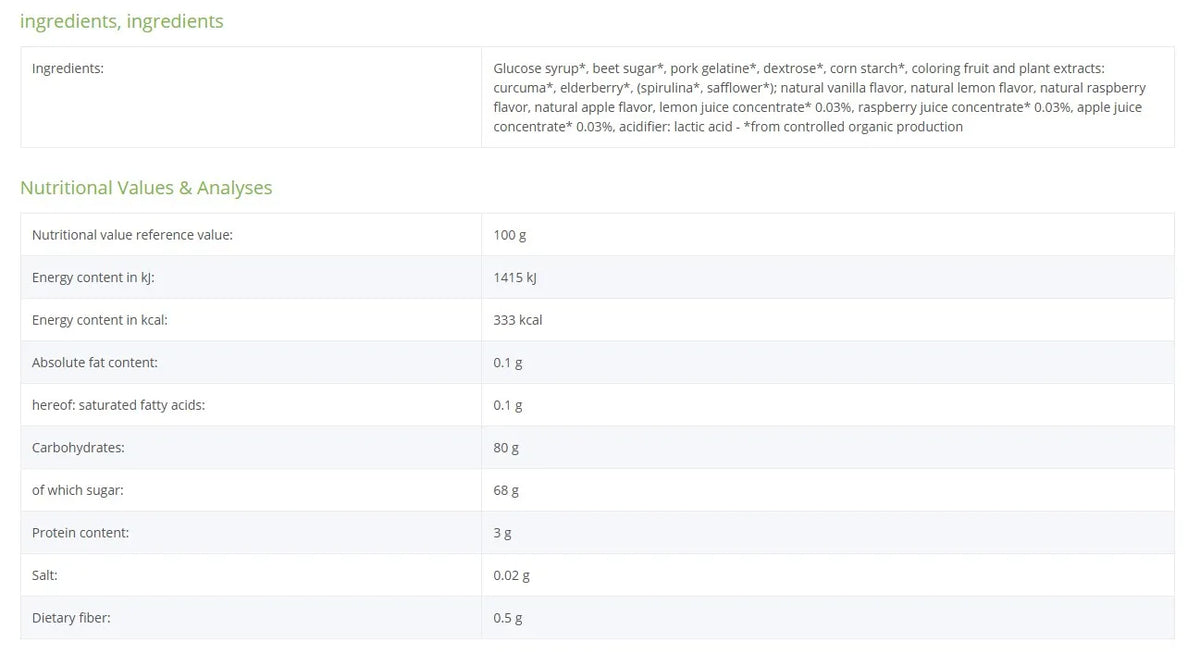The height and width of the screenshot is (666, 1200).
Task: Click the 'Nutritional Values & Analyses' heading
Action: pyautogui.click(x=146, y=188)
